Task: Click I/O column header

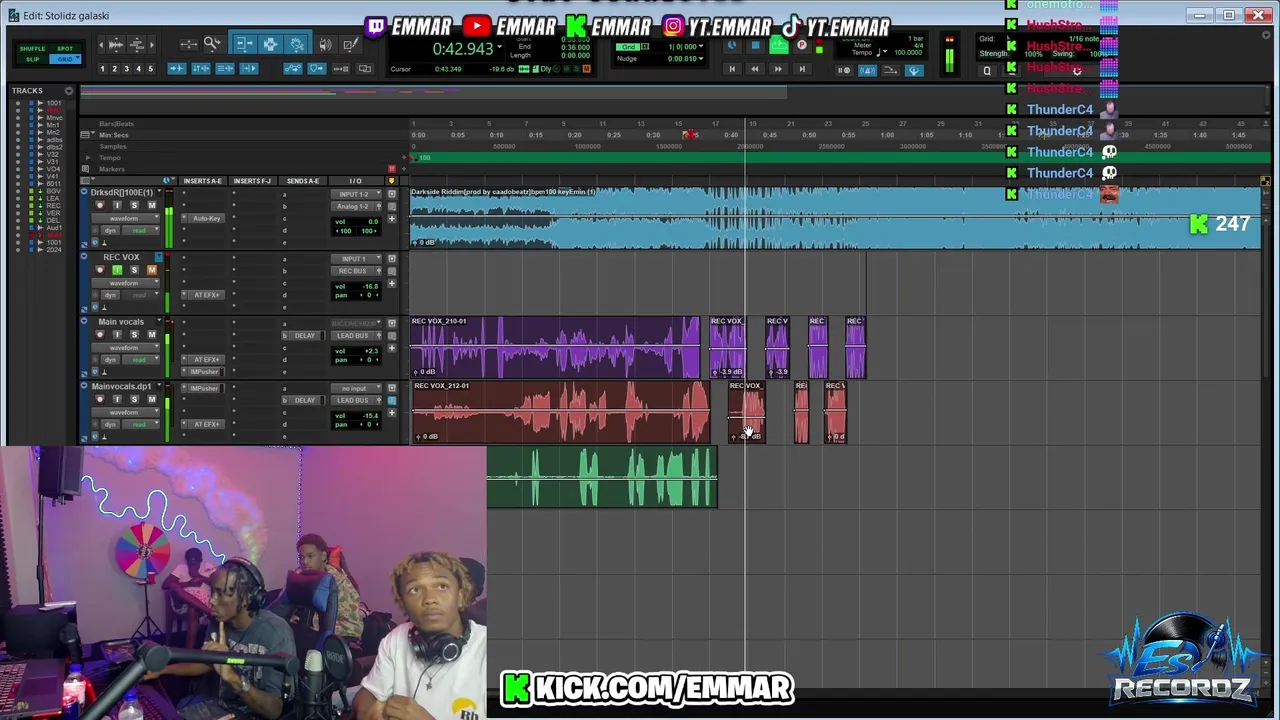Action: [355, 181]
